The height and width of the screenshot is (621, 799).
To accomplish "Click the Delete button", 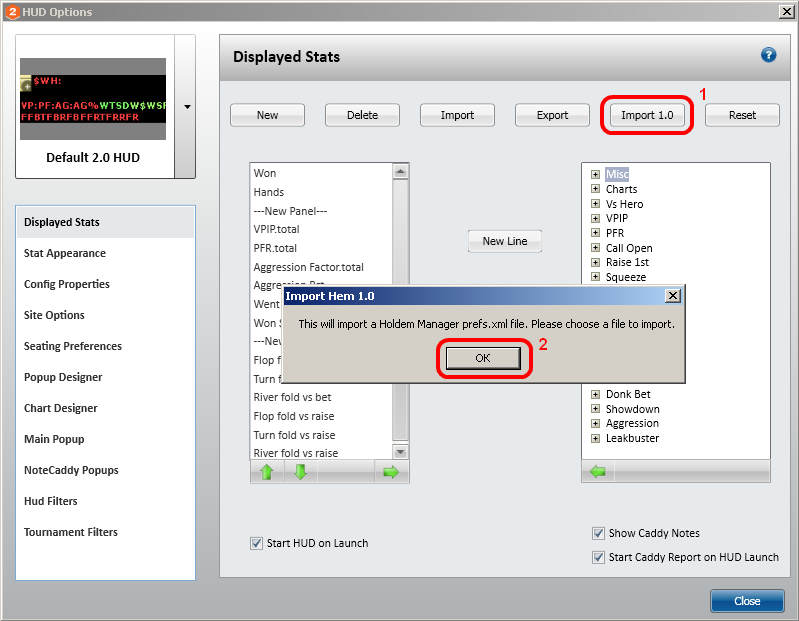I will click(362, 115).
